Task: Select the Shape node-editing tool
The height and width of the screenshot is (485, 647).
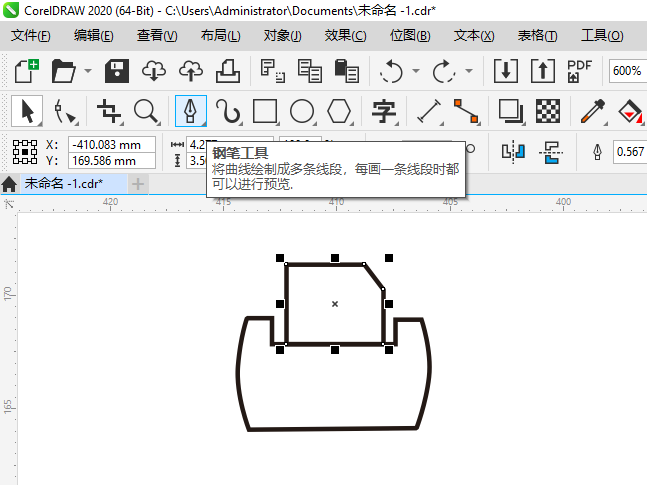Action: [64, 111]
